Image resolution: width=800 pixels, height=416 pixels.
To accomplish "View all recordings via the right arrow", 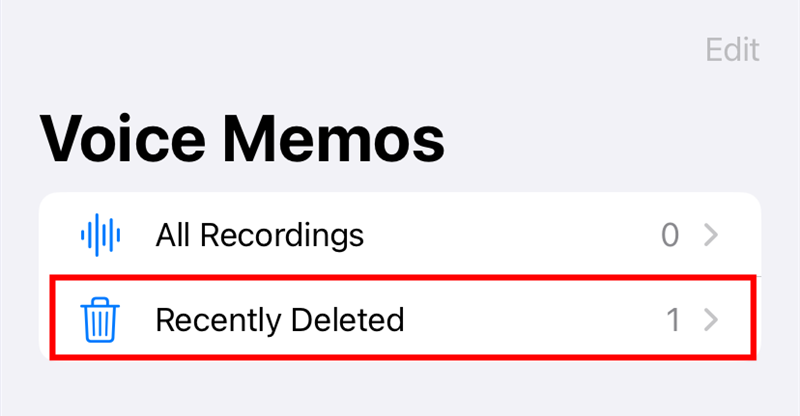I will (x=711, y=236).
